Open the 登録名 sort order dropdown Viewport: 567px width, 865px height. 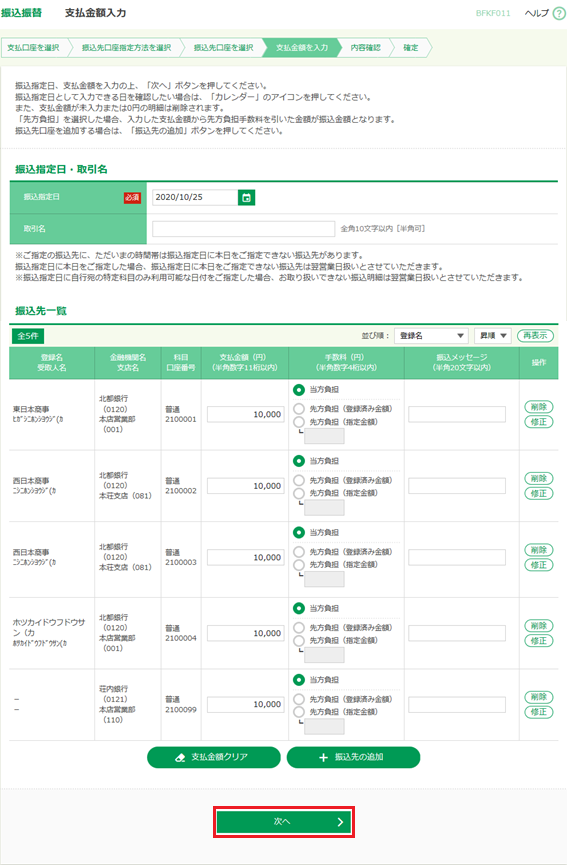[x=431, y=335]
